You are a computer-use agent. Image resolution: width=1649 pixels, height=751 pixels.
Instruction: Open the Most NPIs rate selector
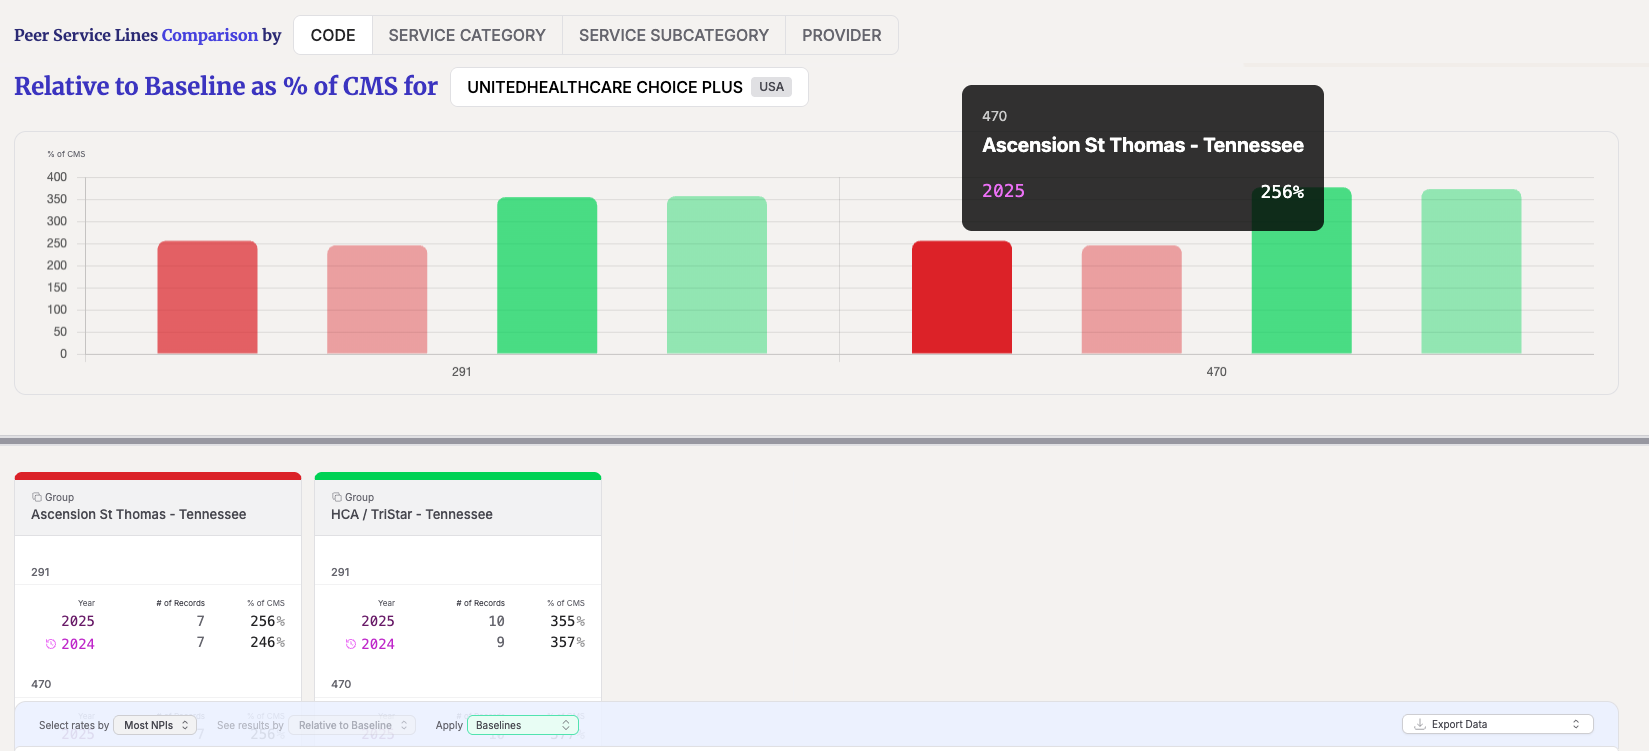pos(155,725)
